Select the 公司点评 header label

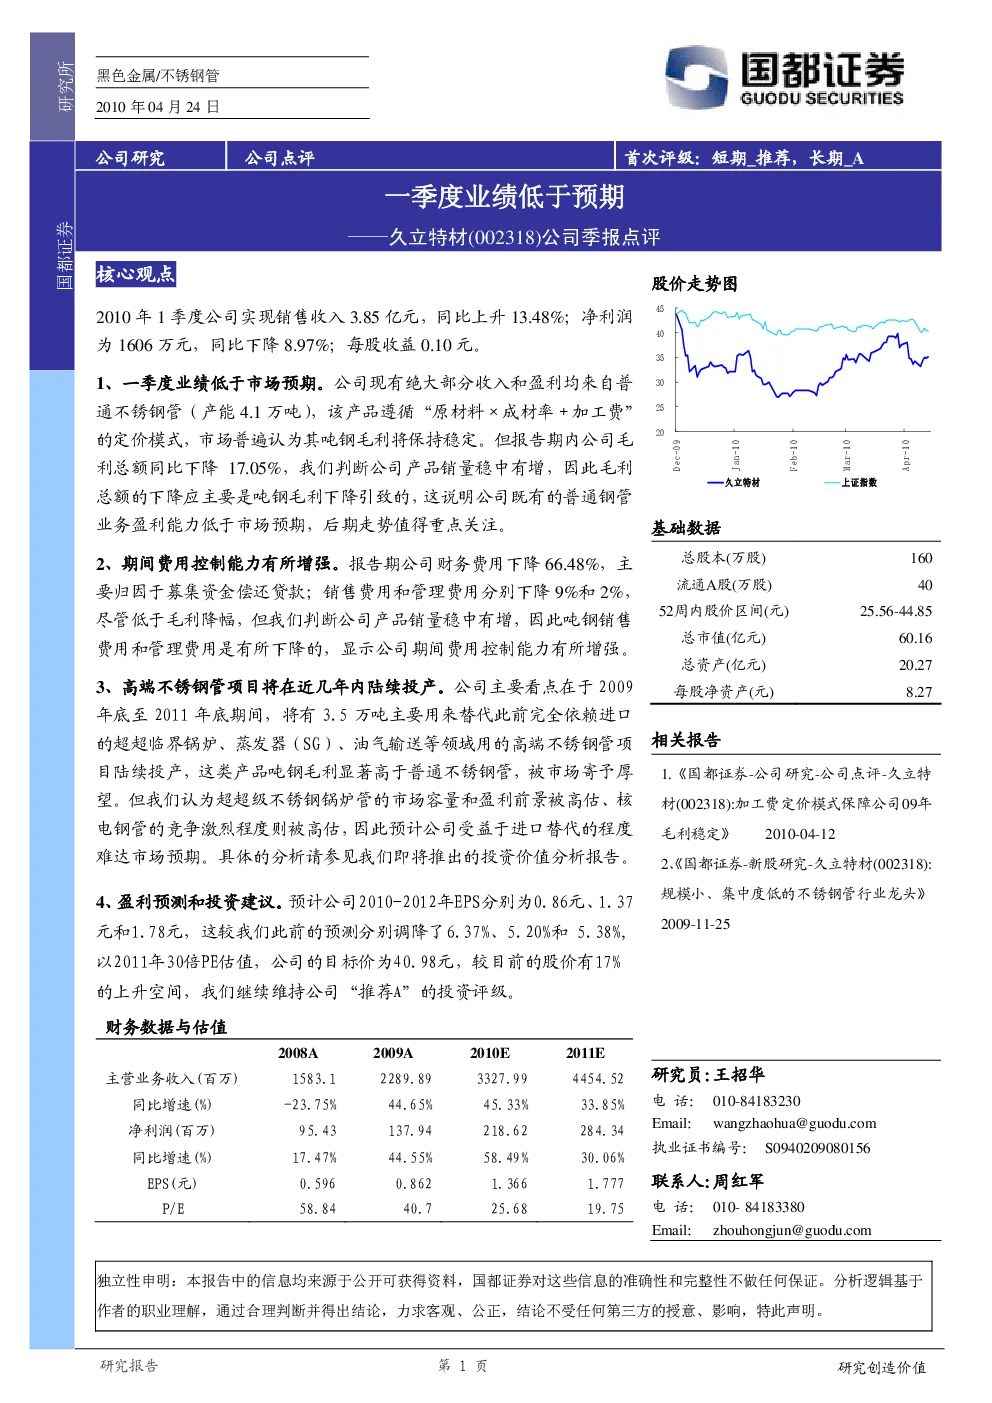pos(279,158)
